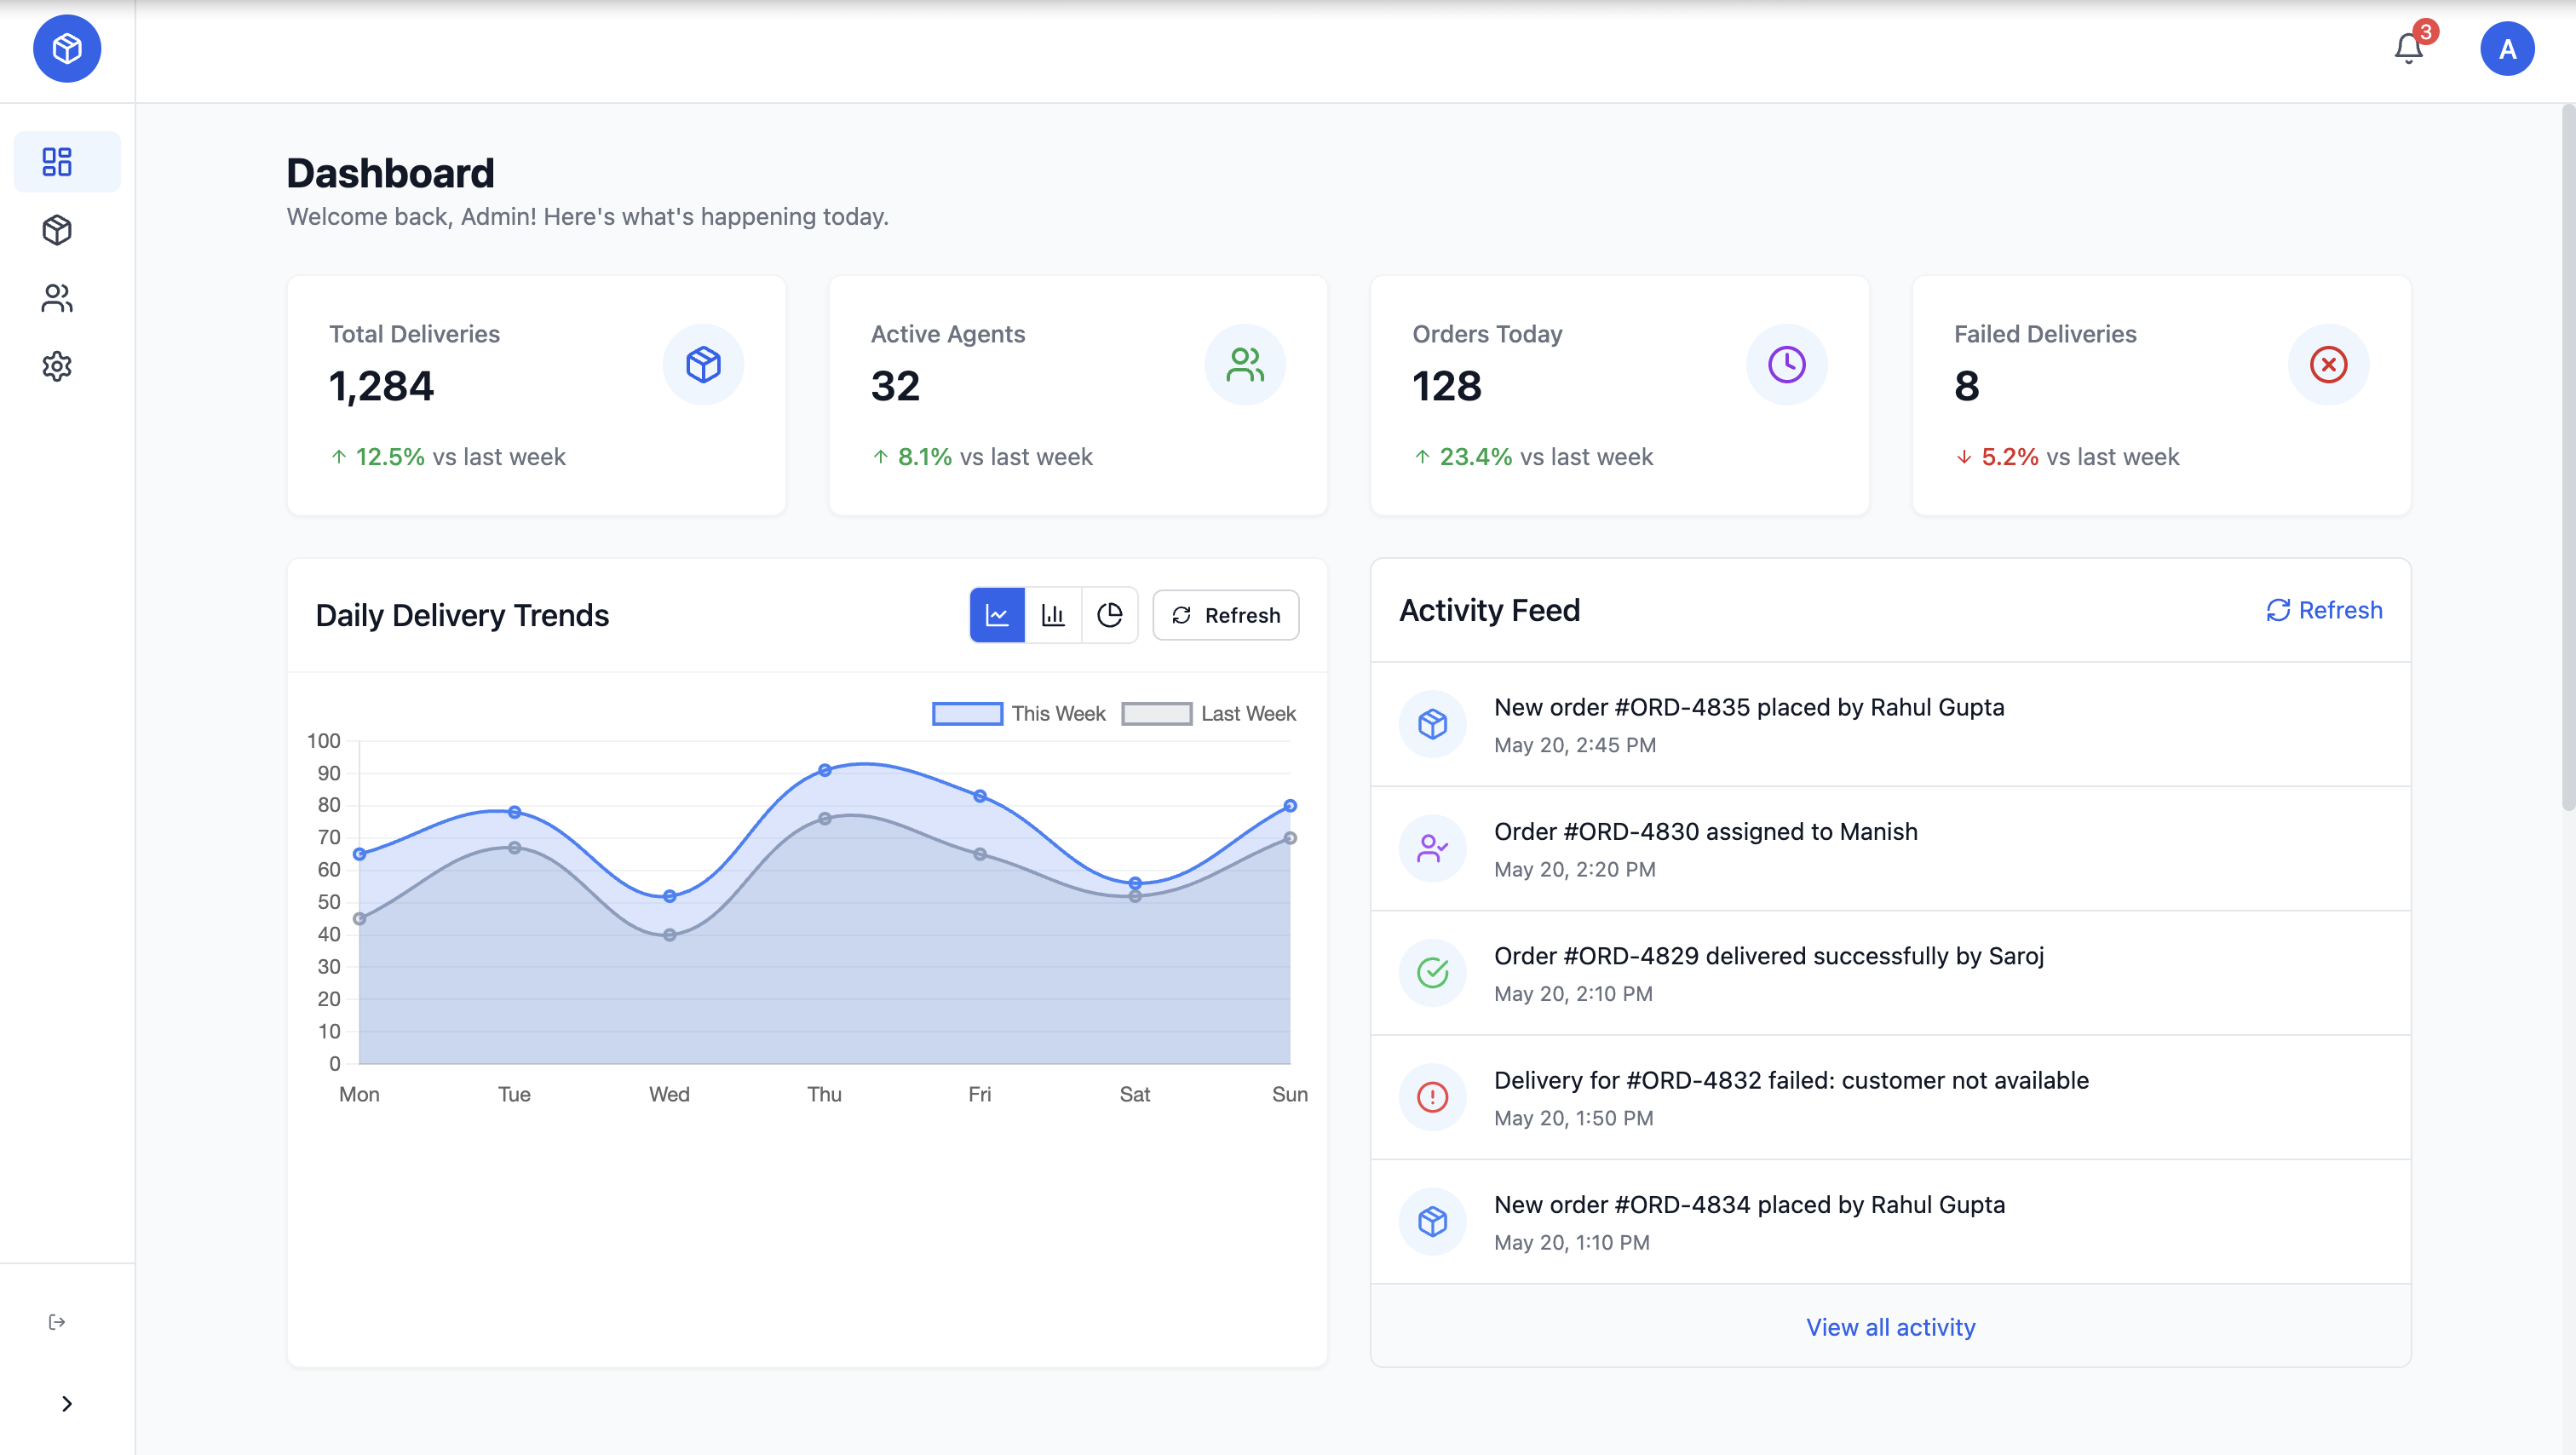The image size is (2576, 1455).
Task: Switch chart to bar chart view
Action: (x=1054, y=615)
